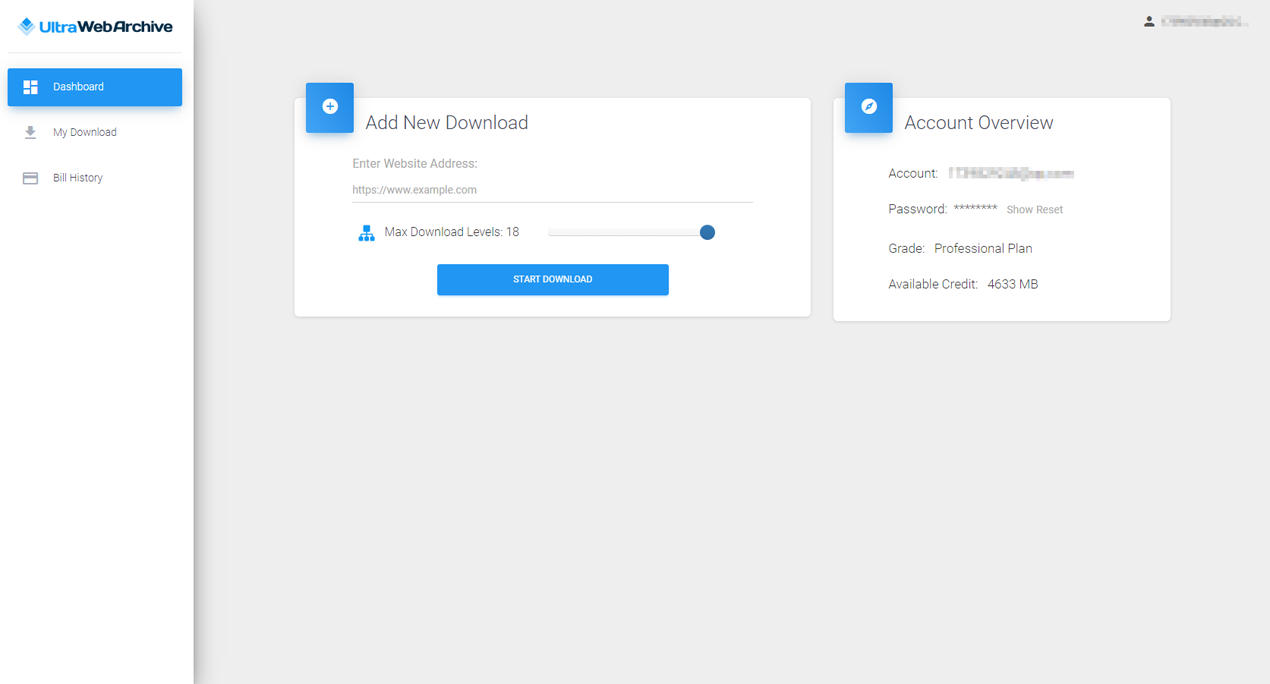Click the middle of the levels slider track
The width and height of the screenshot is (1270, 684).
coord(628,232)
